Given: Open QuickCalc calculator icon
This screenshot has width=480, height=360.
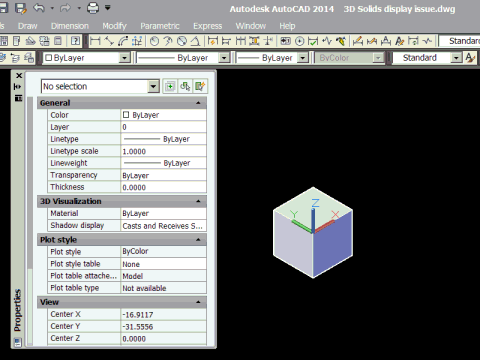Looking at the screenshot, I should pos(58,41).
